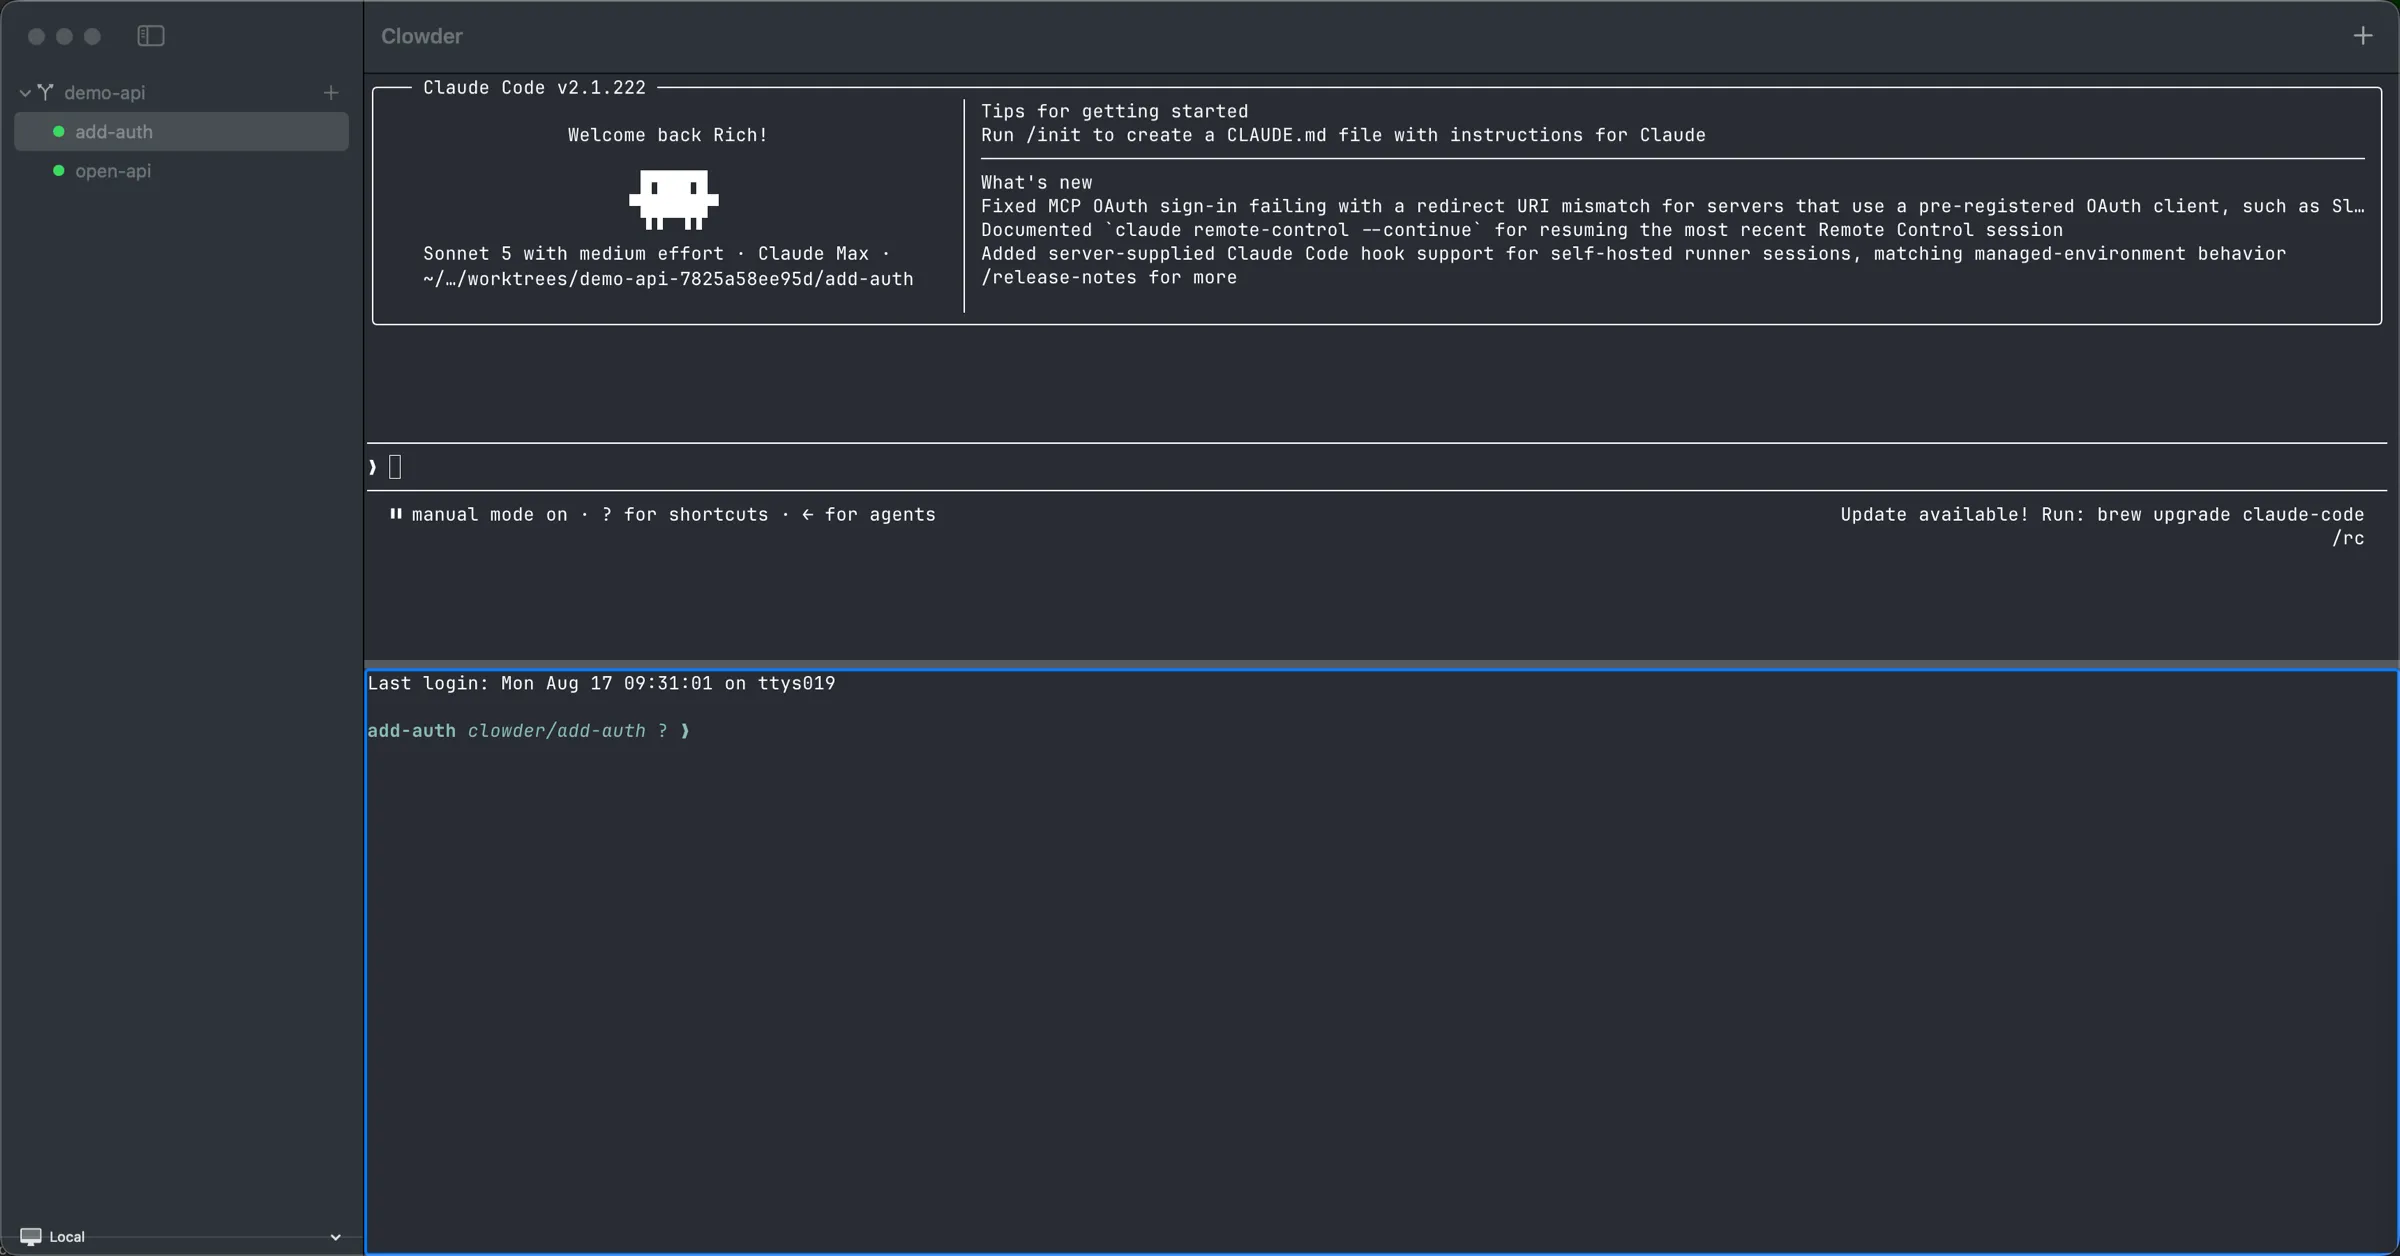Click the '/rc' status text
This screenshot has height=1256, width=2400.
2348,538
